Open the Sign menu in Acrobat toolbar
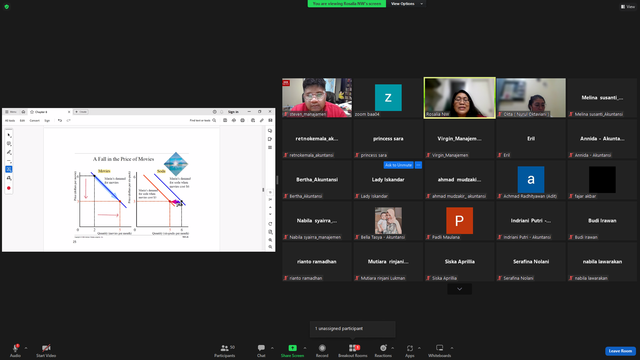The height and width of the screenshot is (360, 640). (47, 120)
